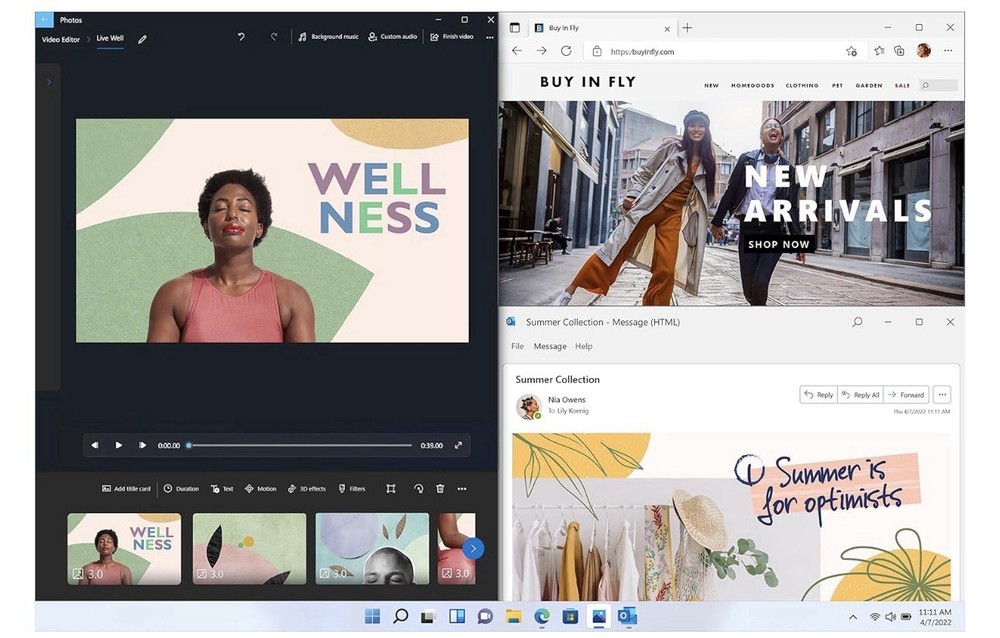1000x638 pixels.
Task: Open the Filters tool for the clip
Action: (x=351, y=489)
